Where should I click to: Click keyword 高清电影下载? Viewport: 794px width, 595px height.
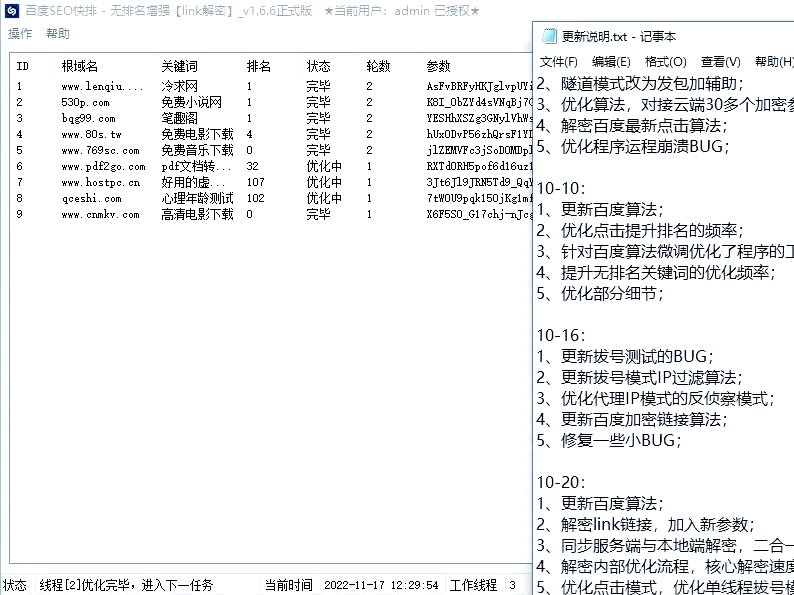(197, 215)
